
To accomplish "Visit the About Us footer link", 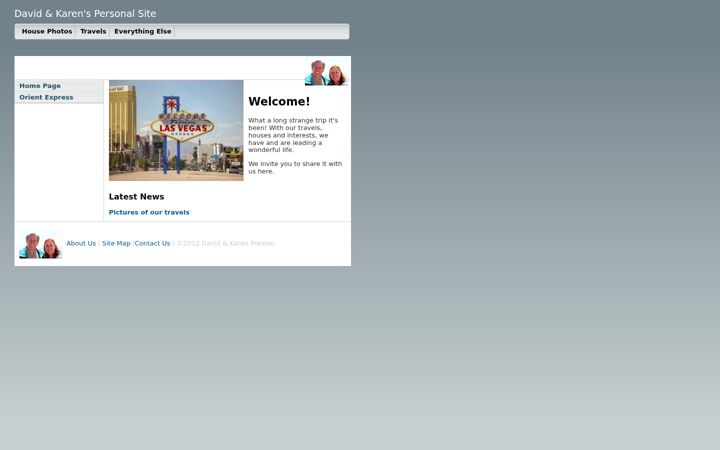I will [81, 243].
